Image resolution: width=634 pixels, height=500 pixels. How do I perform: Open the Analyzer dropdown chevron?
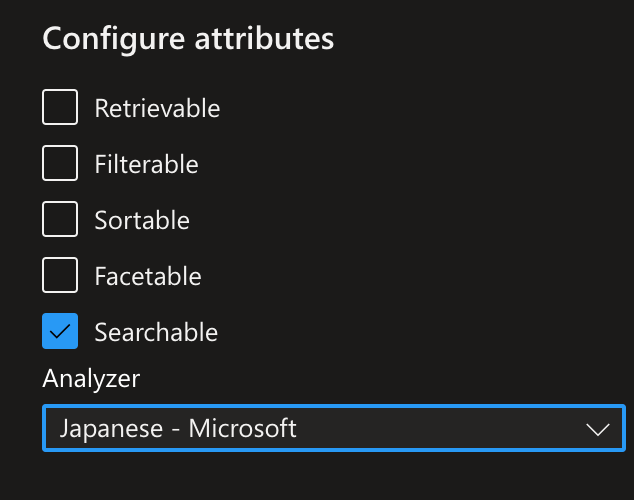coord(598,429)
